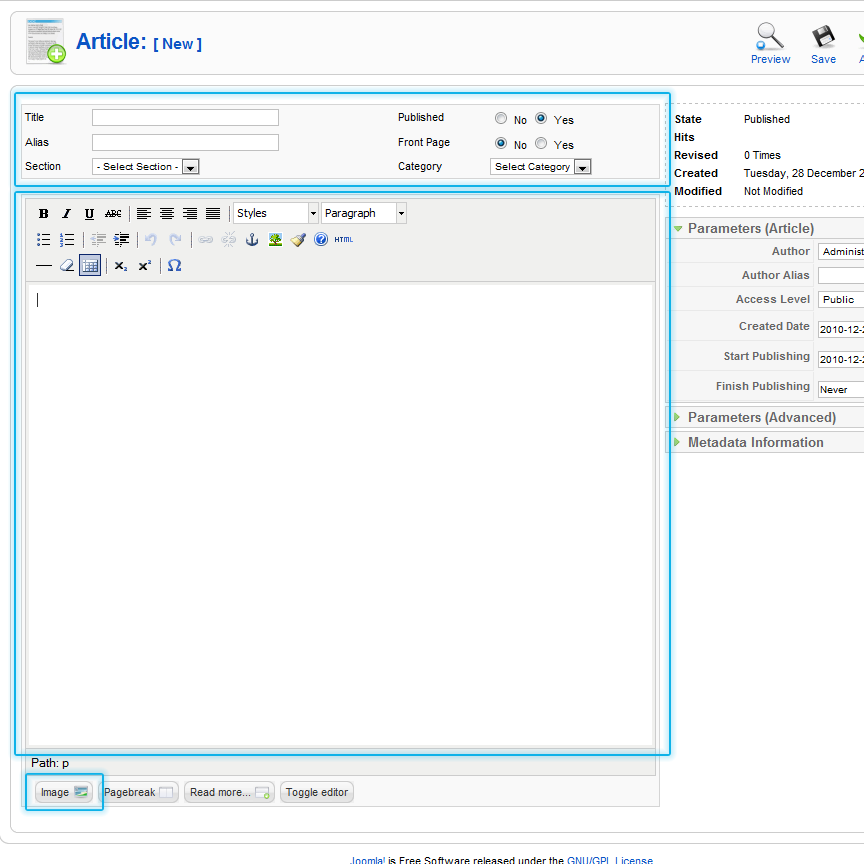The height and width of the screenshot is (864, 864).
Task: Outdent the paragraph
Action: click(x=98, y=239)
